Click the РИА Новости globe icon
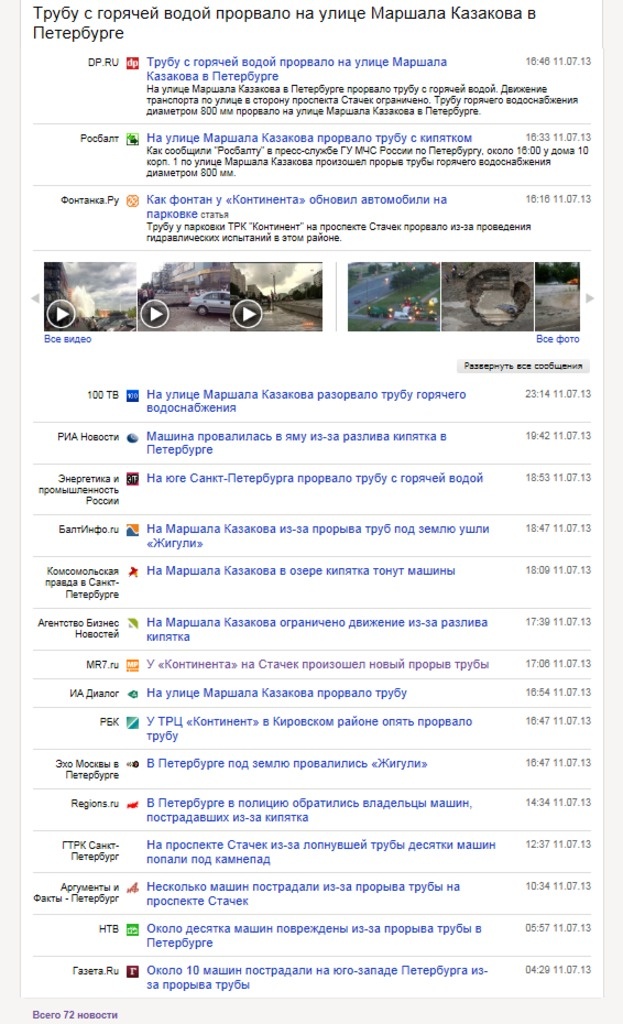This screenshot has width=623, height=1024. 132,437
